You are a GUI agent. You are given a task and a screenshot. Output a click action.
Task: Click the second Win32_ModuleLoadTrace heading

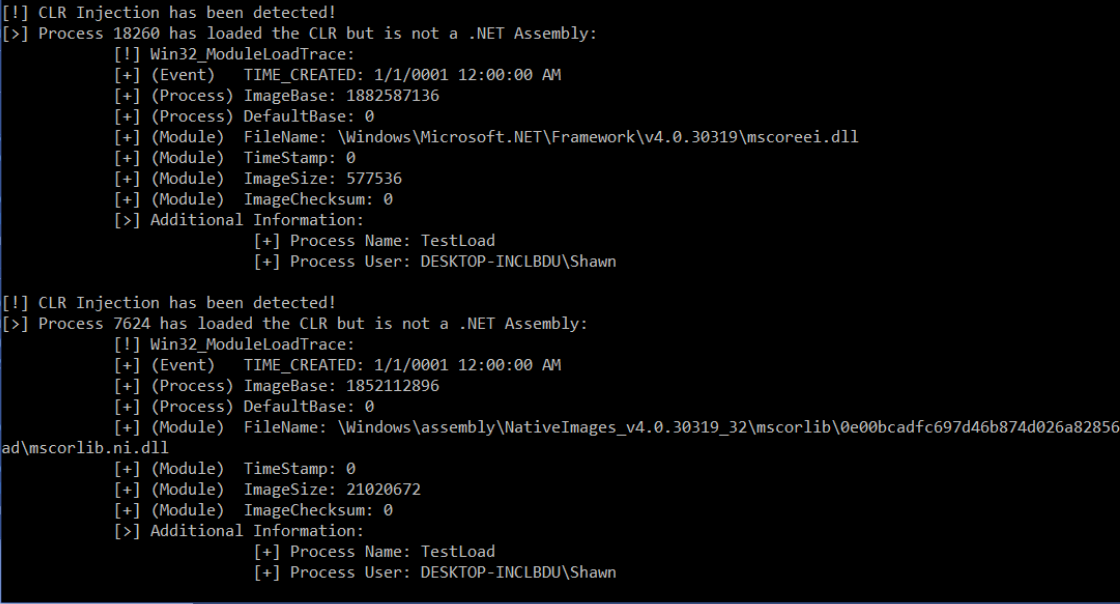(x=234, y=344)
